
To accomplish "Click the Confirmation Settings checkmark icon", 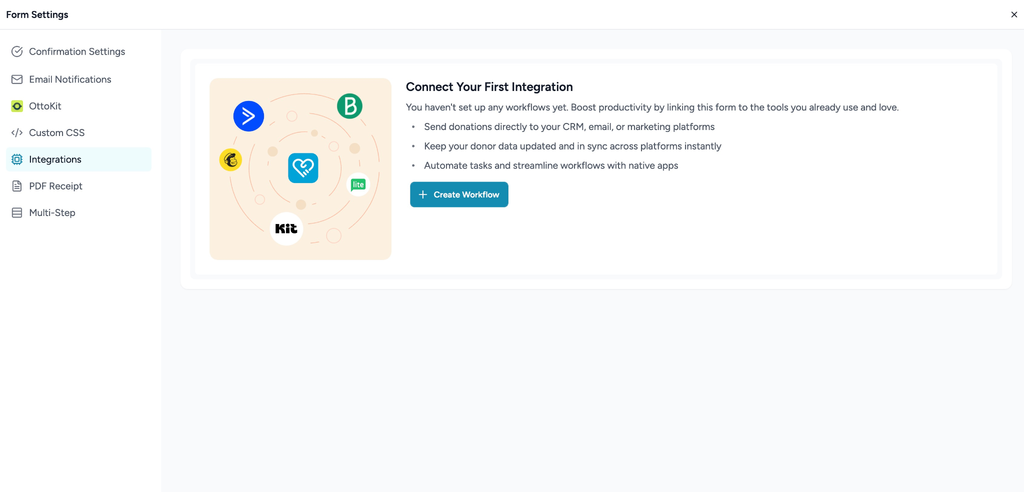I will pyautogui.click(x=17, y=52).
